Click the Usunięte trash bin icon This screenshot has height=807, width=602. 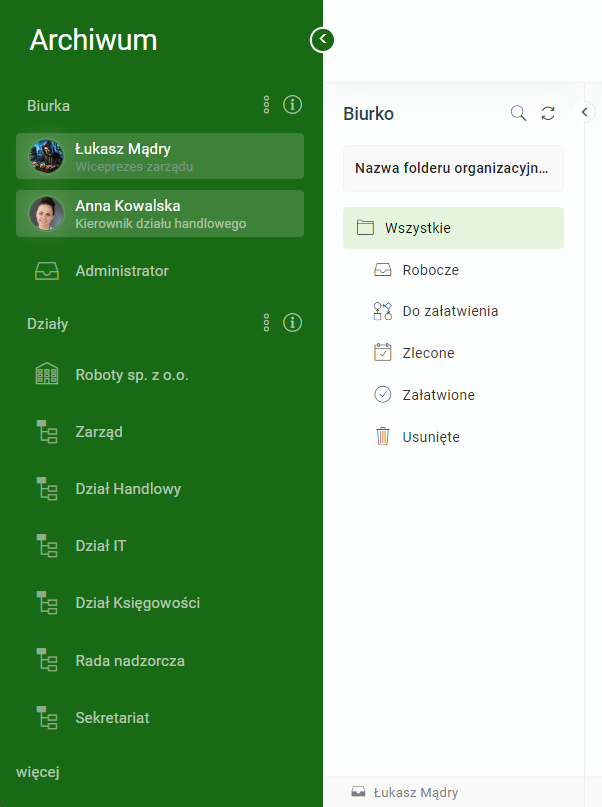[x=382, y=436]
